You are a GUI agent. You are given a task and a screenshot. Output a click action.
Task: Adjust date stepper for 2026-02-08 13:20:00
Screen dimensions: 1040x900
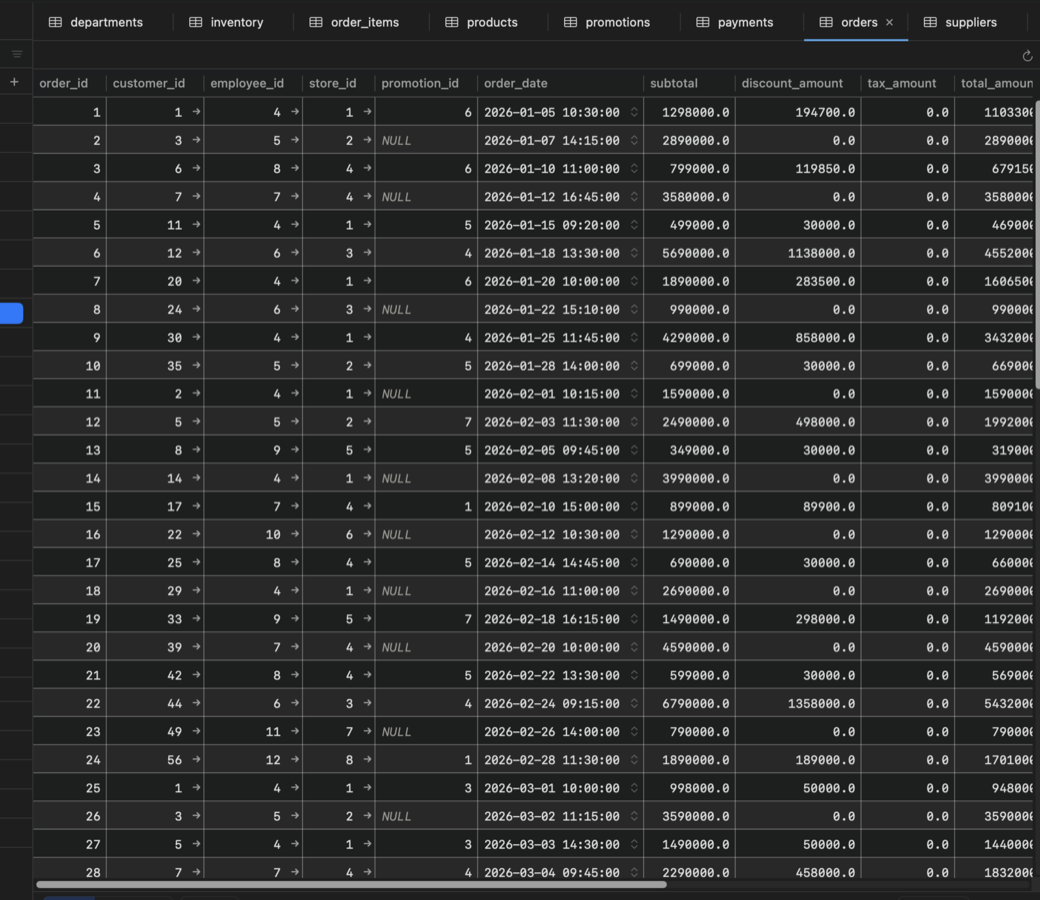634,478
